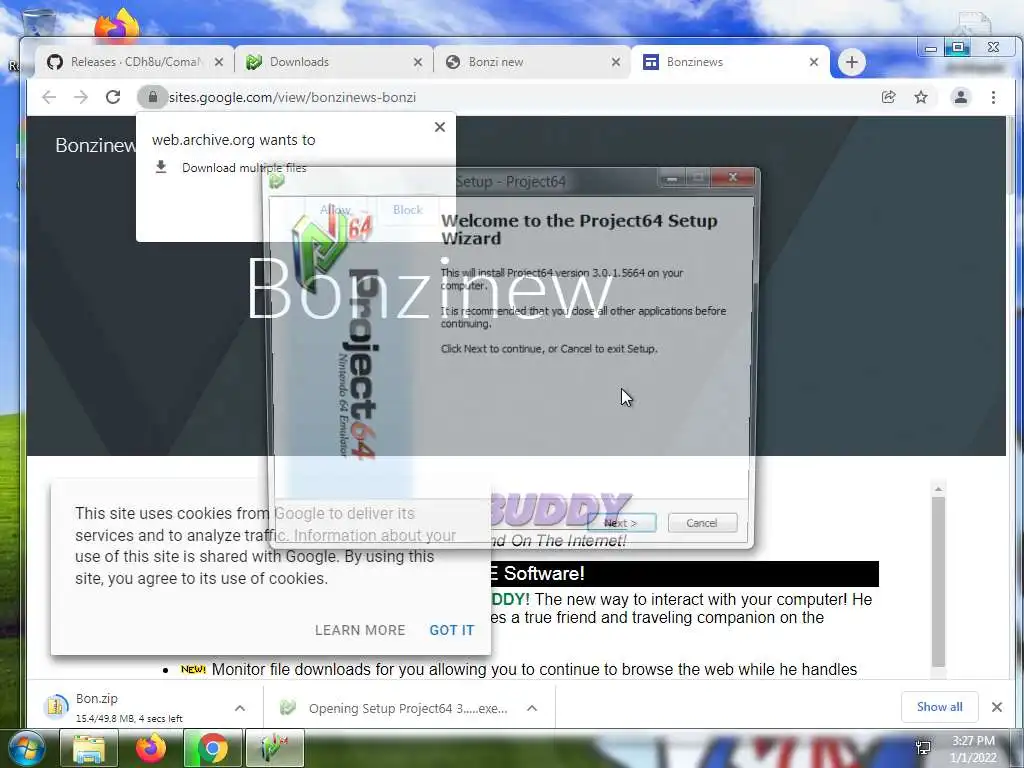Show all downloads

click(939, 707)
